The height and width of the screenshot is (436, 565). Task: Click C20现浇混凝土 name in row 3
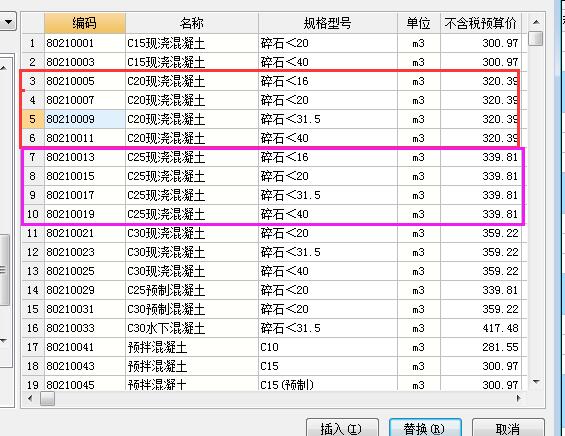(192, 81)
